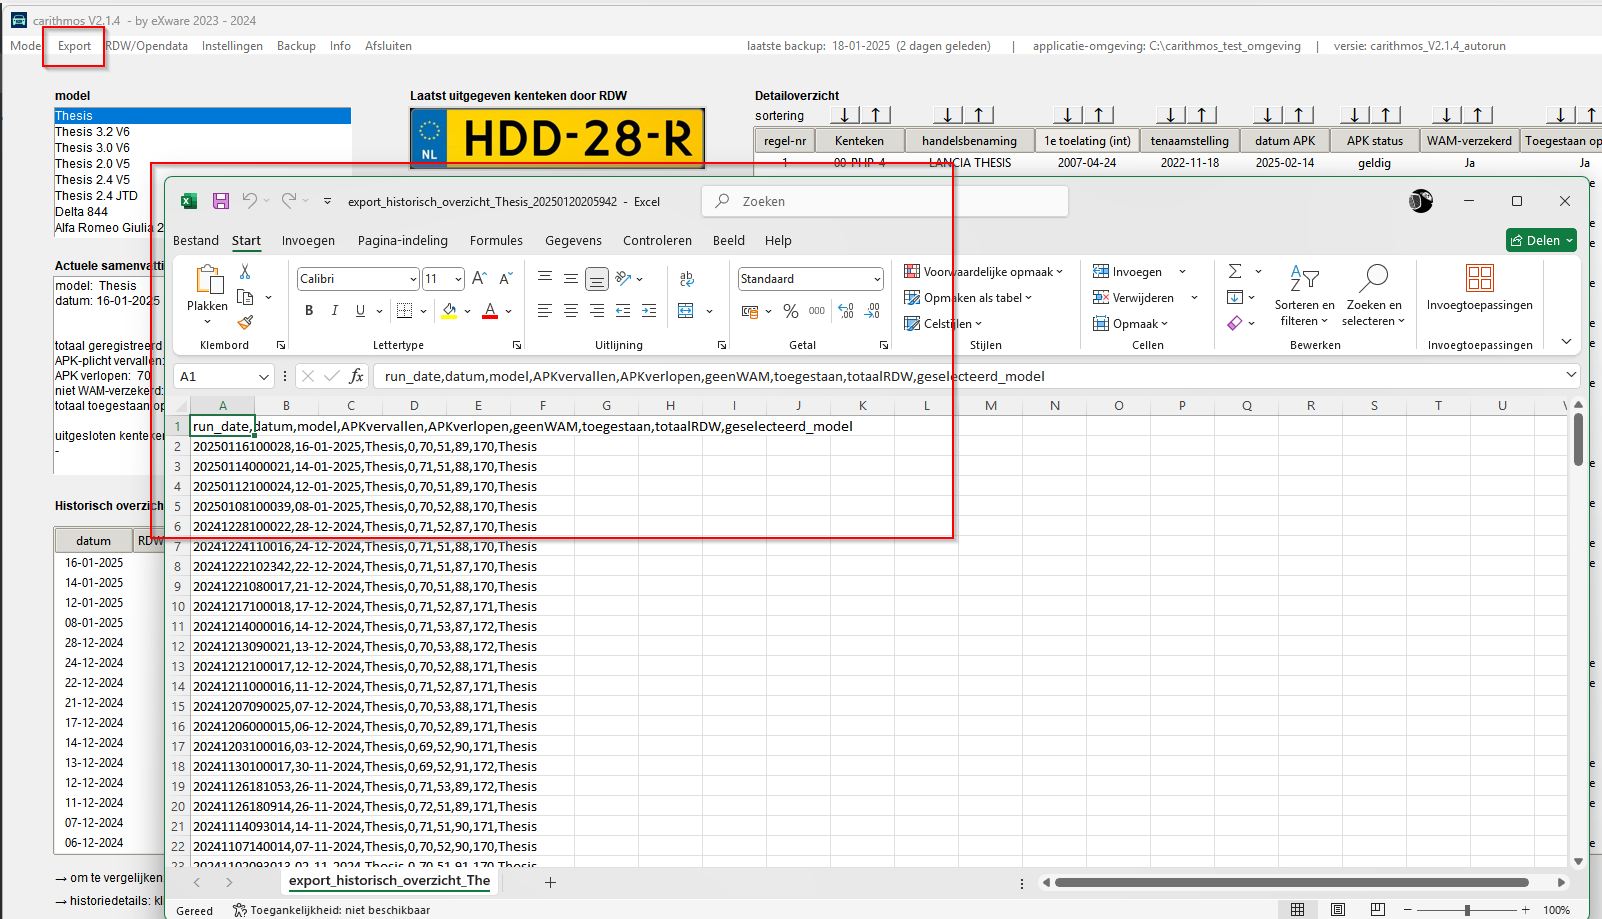
Task: Toggle italic formatting
Action: tap(335, 311)
